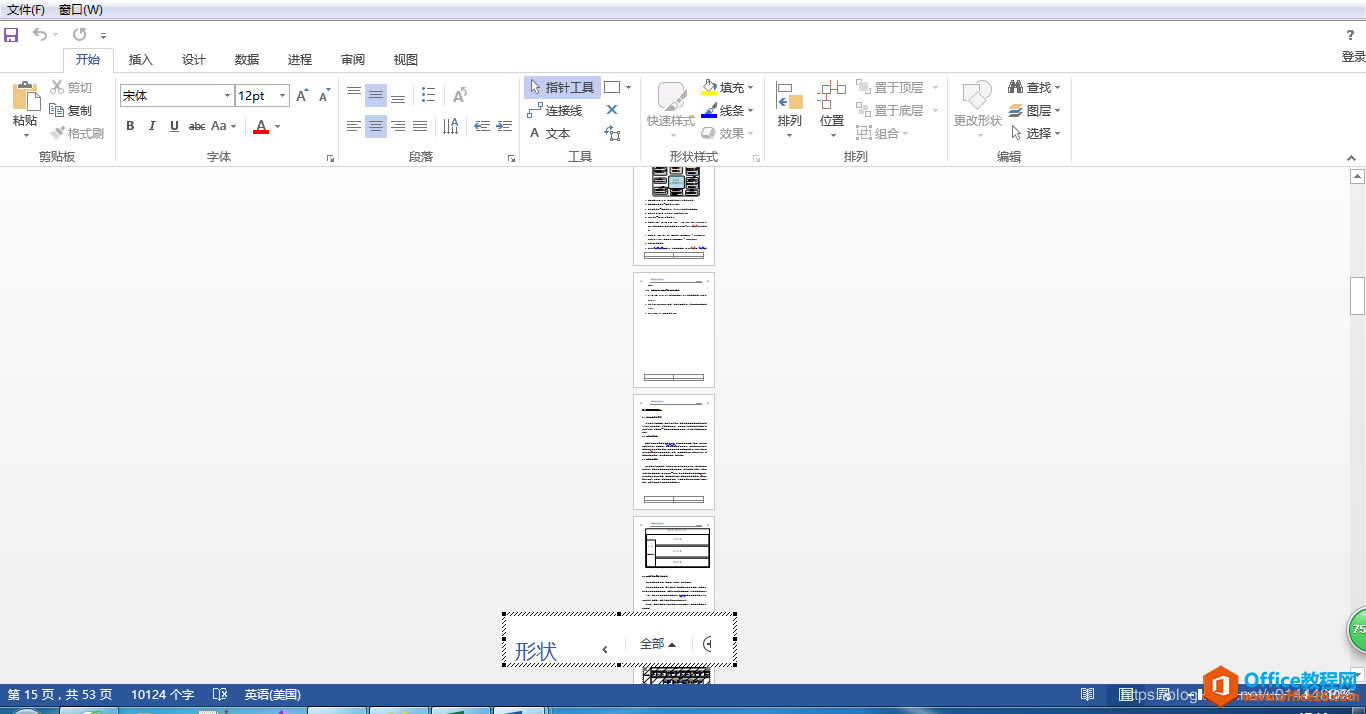
Task: Select the 文本 text tool
Action: (x=549, y=133)
